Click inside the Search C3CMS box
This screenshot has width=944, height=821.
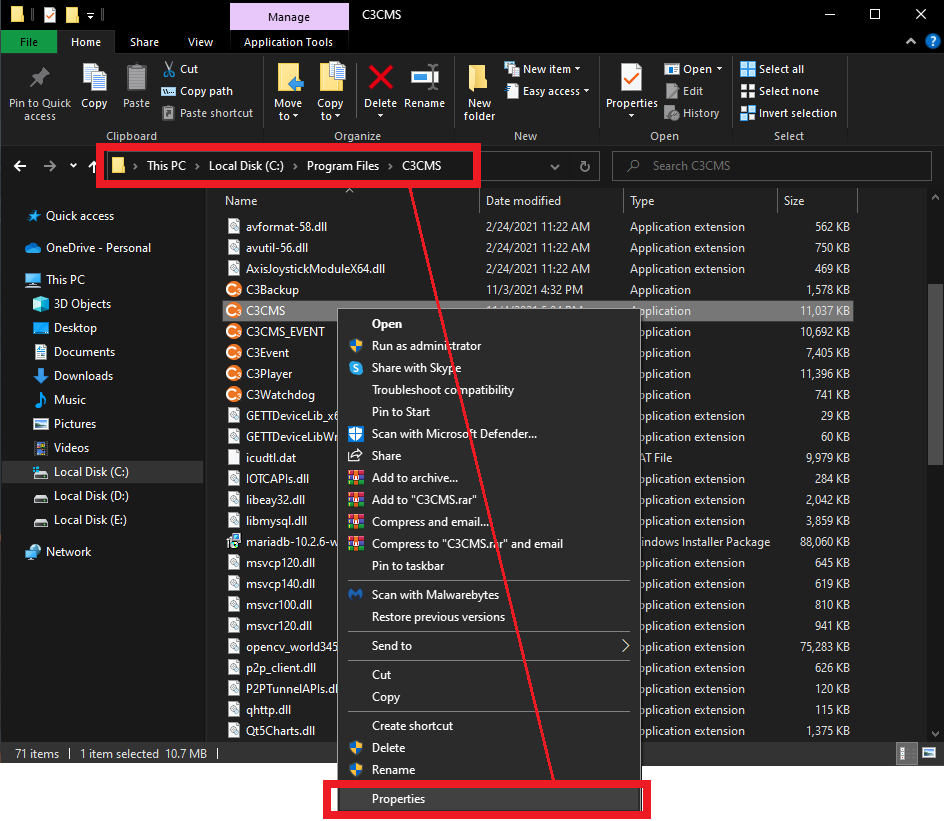point(770,166)
